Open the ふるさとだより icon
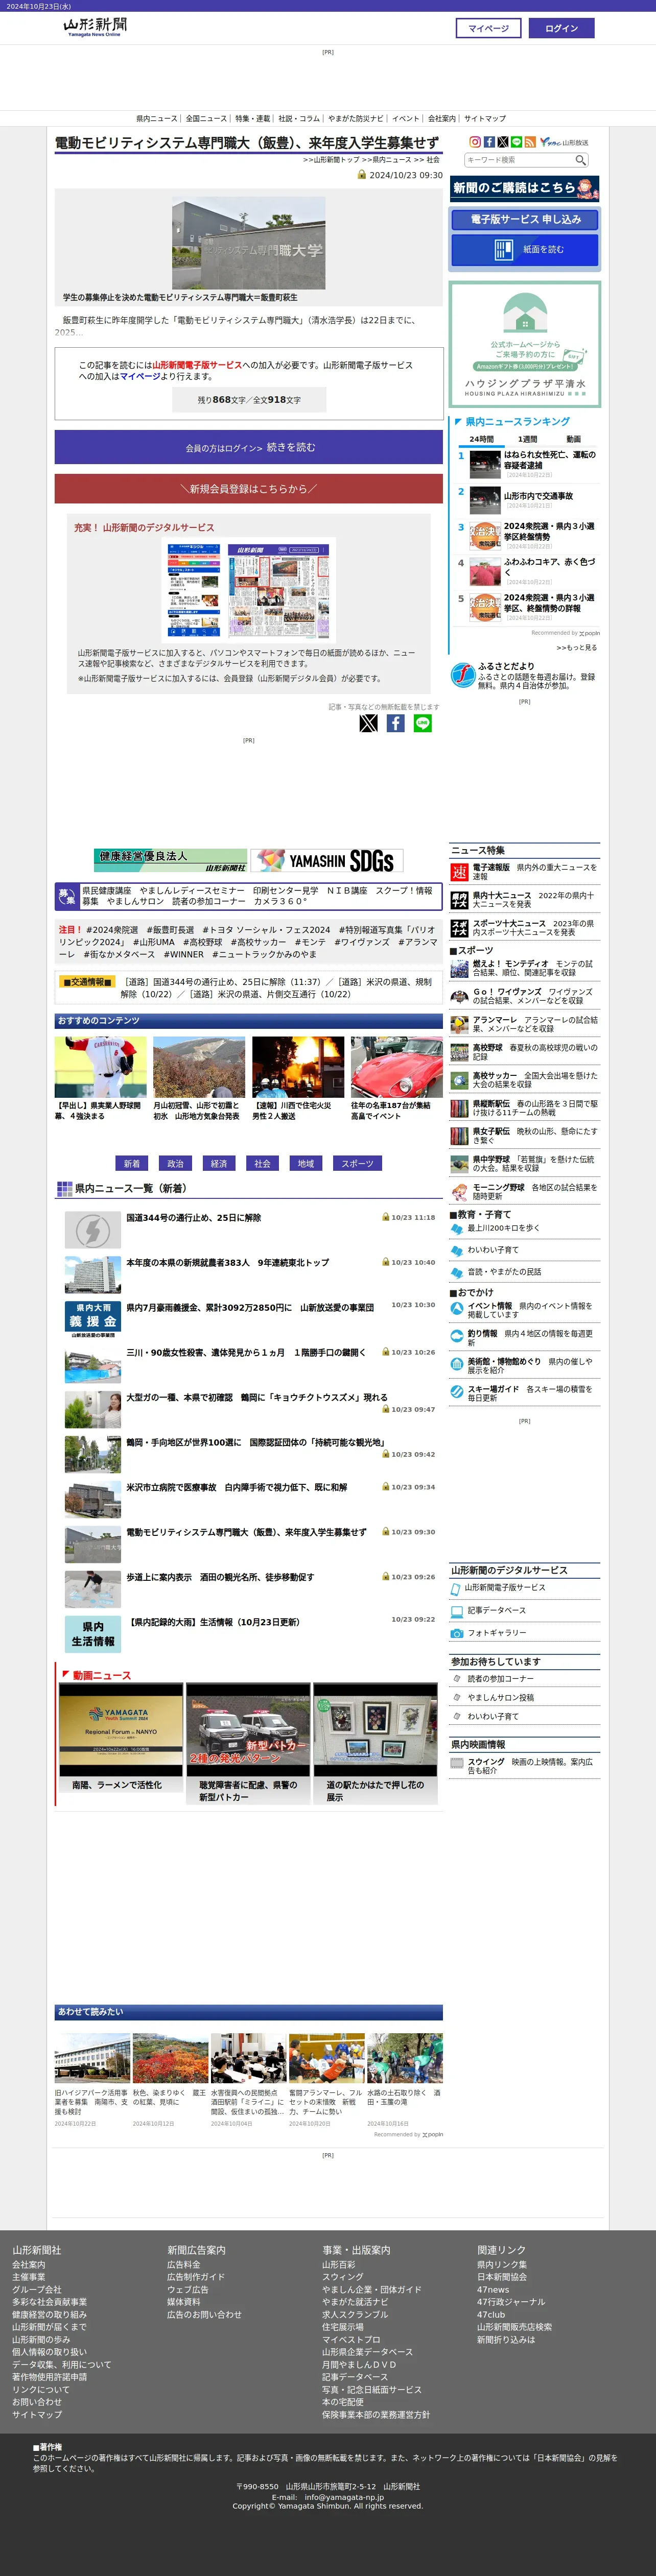The height and width of the screenshot is (2576, 656). (x=462, y=675)
